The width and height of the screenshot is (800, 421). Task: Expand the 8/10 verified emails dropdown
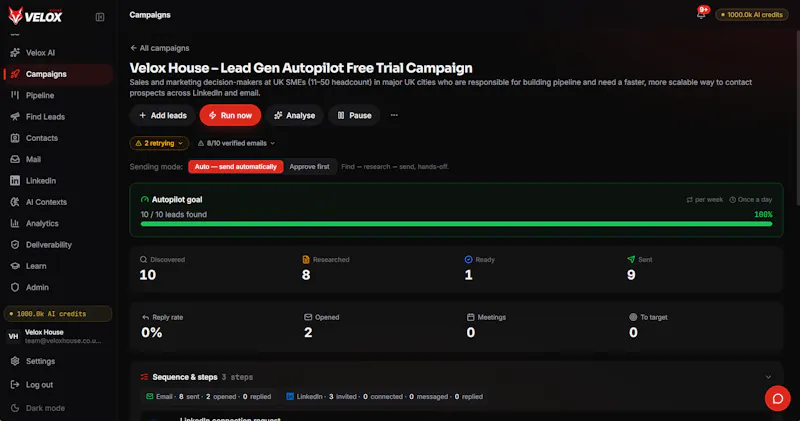[x=236, y=143]
